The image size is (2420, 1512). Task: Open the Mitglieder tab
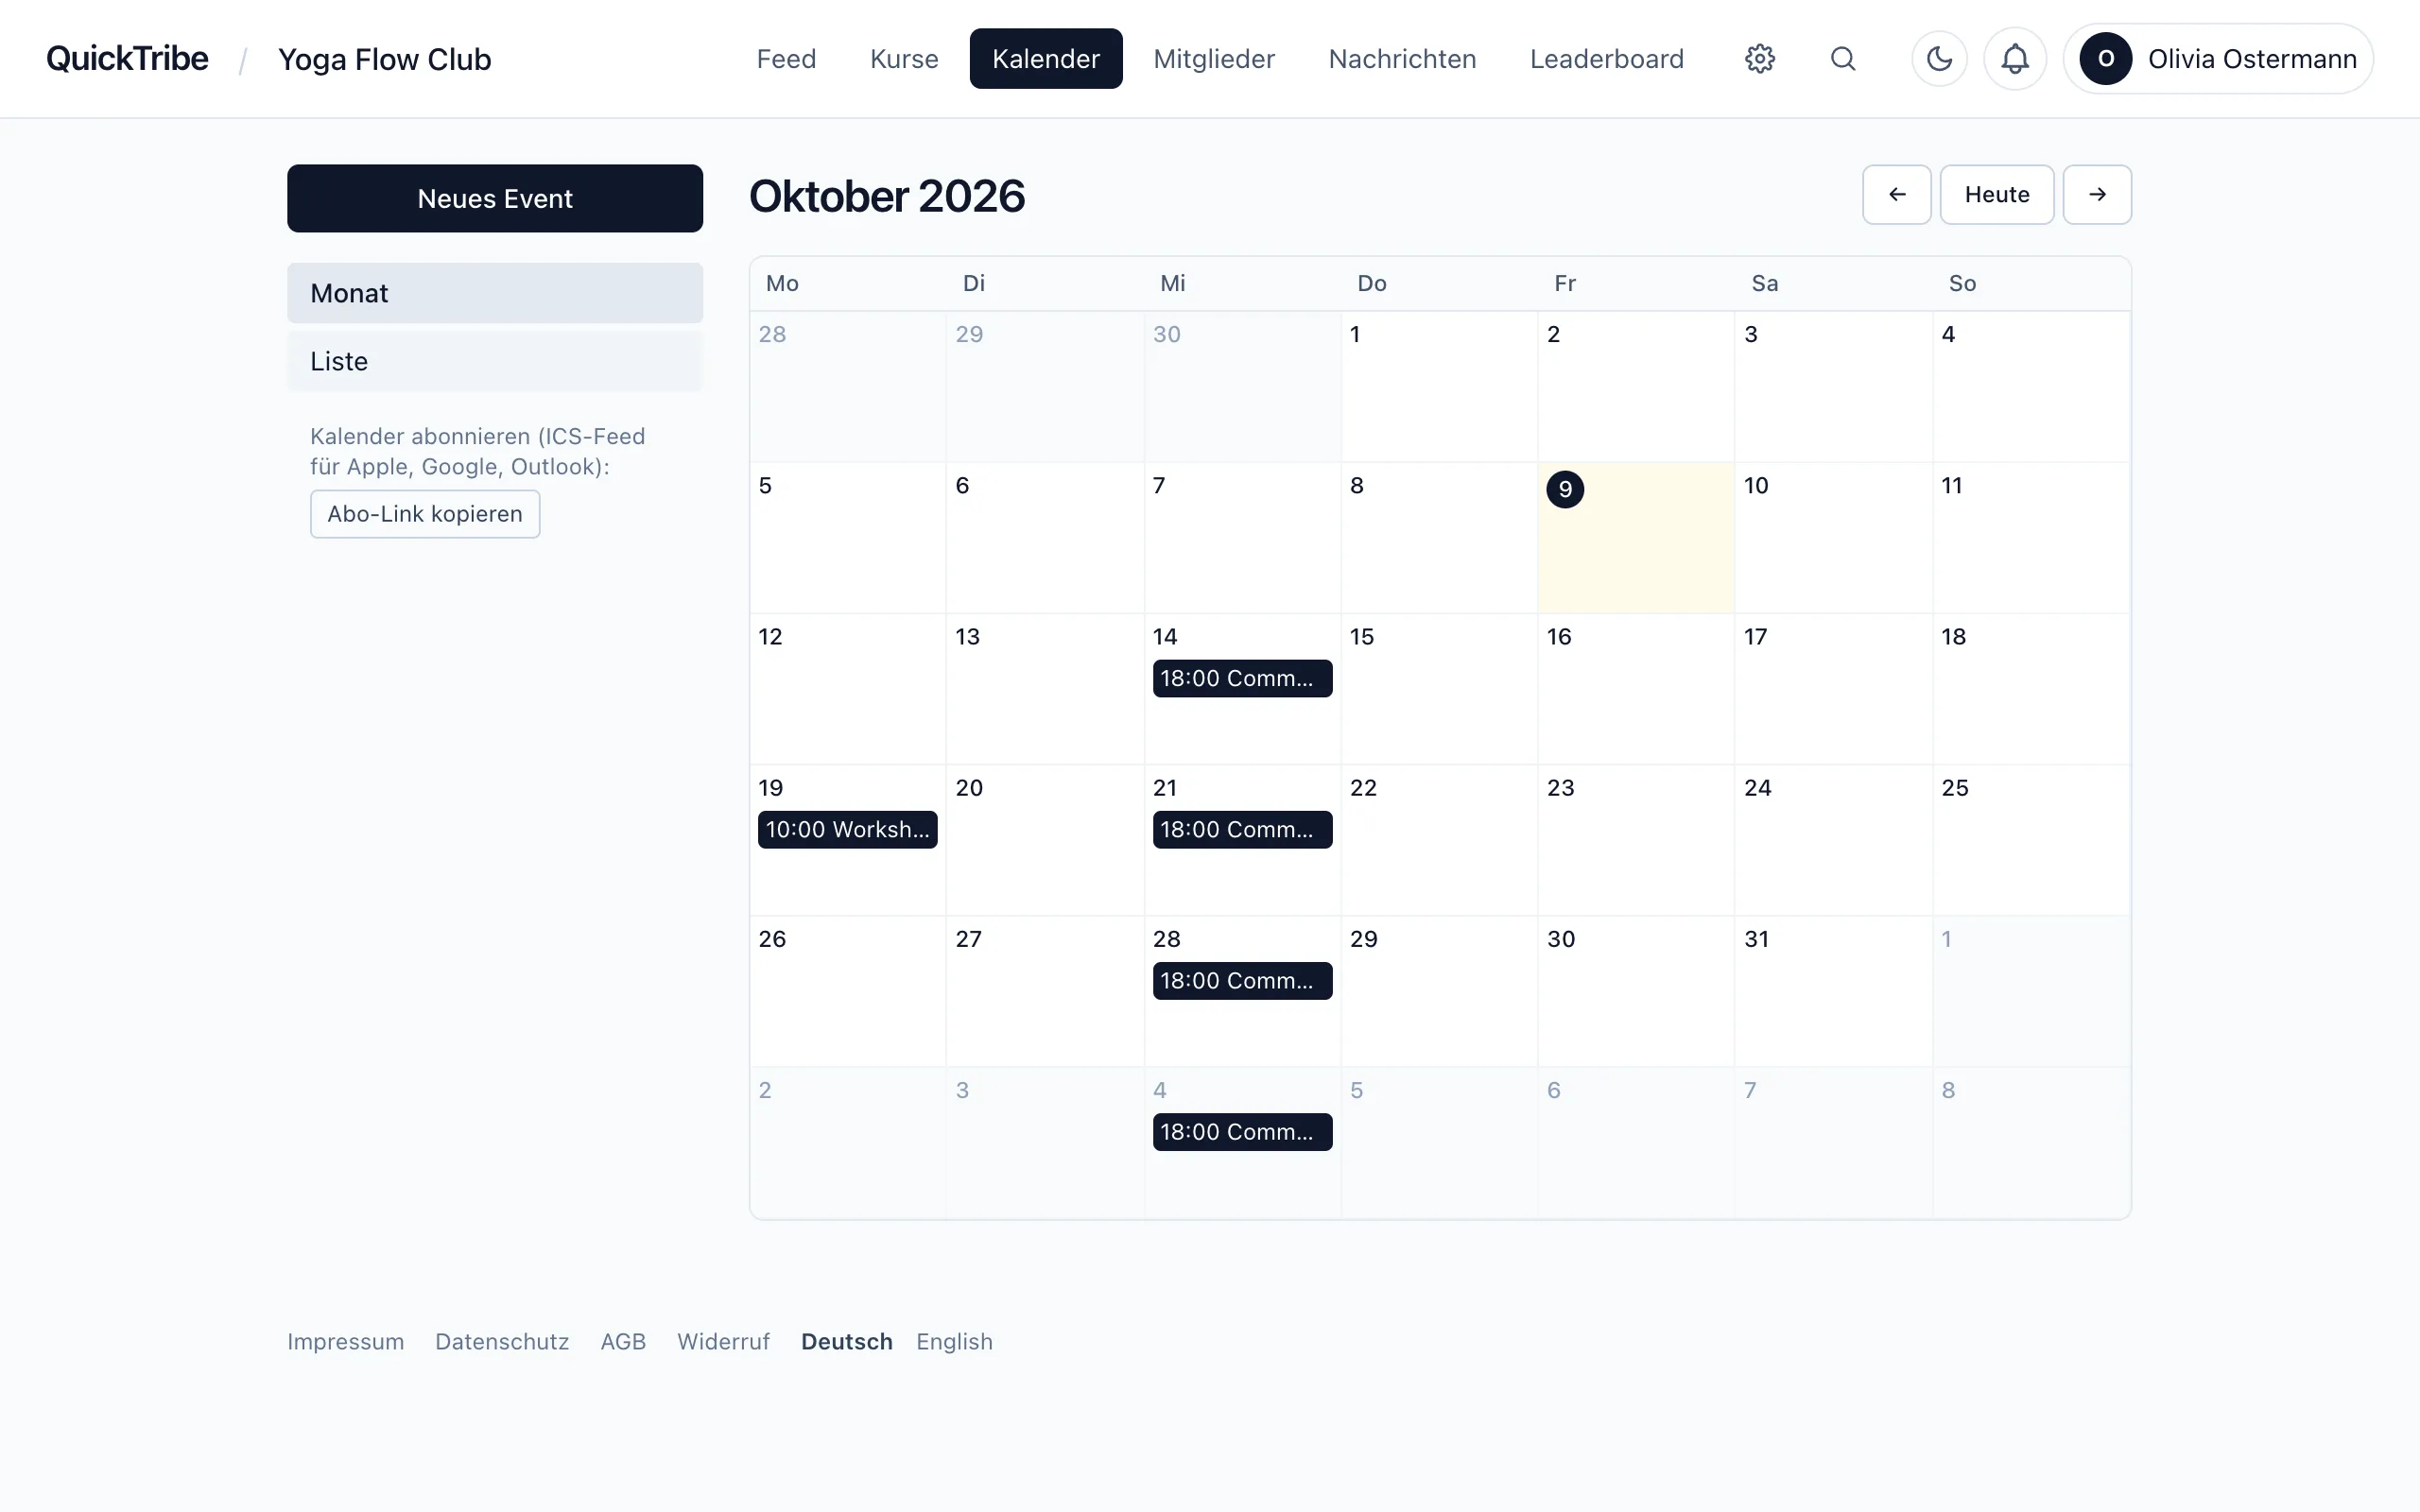coord(1214,59)
